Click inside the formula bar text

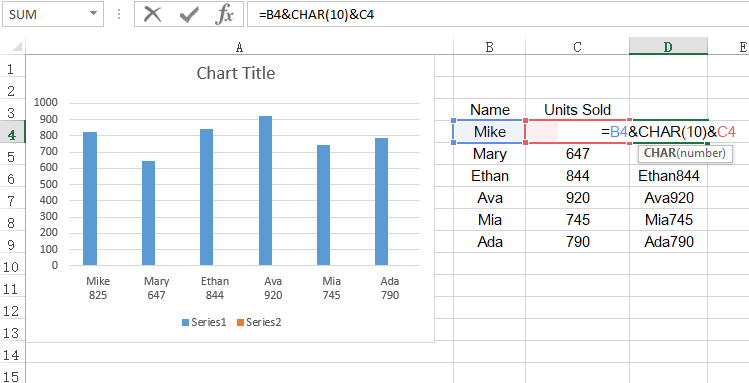[x=497, y=14]
